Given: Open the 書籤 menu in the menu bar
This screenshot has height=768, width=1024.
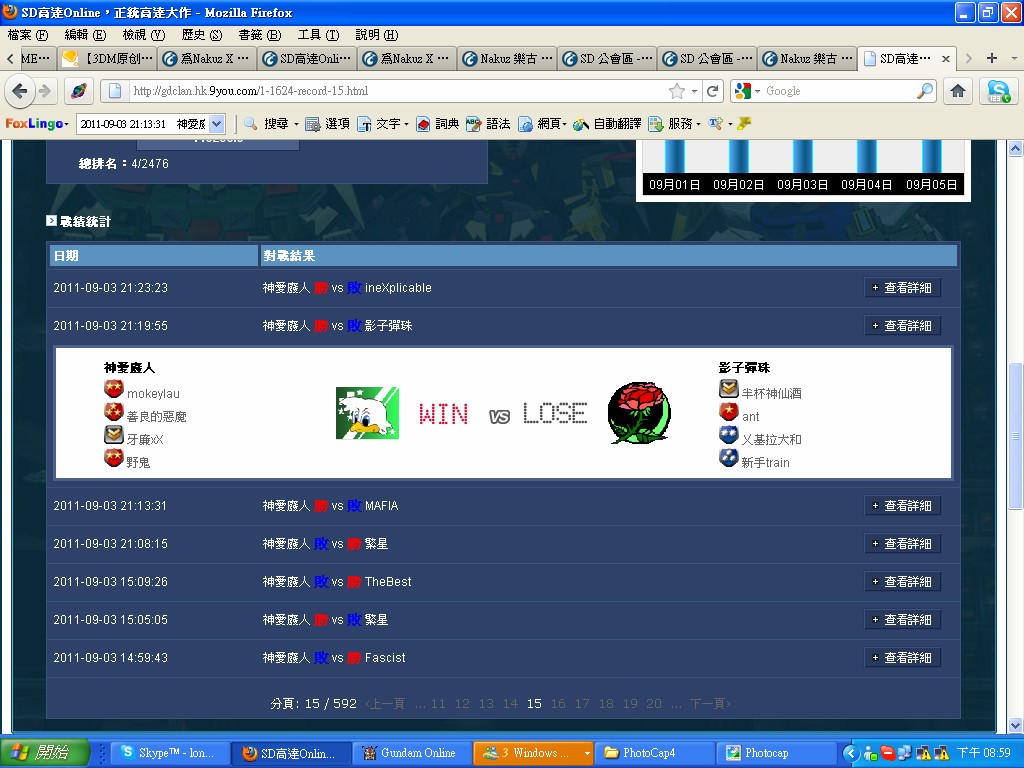Looking at the screenshot, I should [256, 35].
